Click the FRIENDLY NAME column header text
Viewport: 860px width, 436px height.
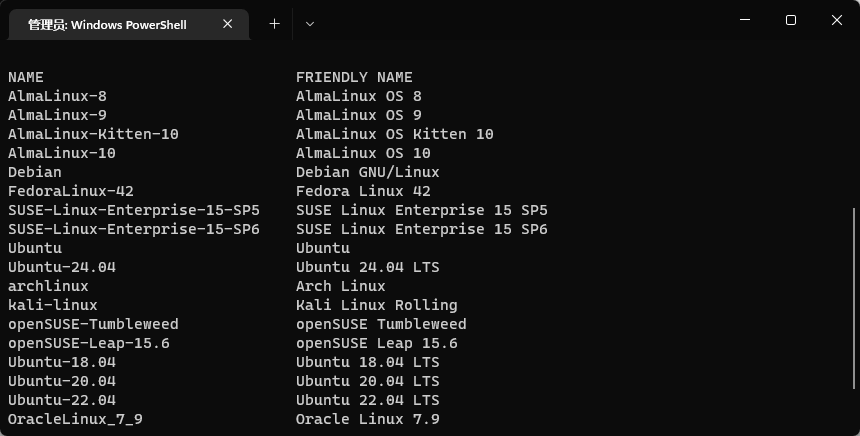click(354, 77)
